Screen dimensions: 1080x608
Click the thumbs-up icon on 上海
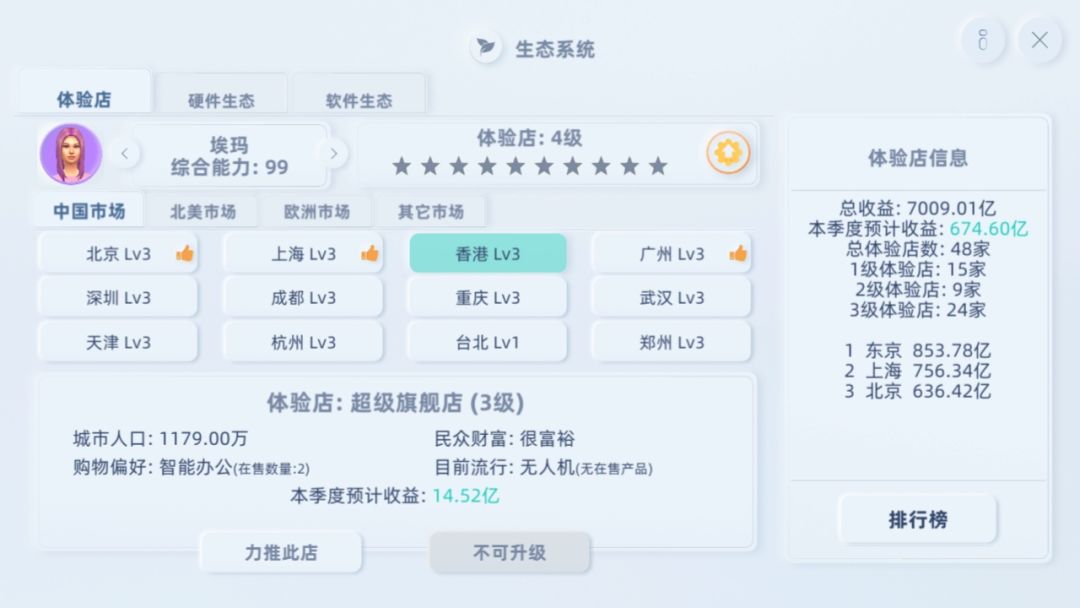pos(370,254)
